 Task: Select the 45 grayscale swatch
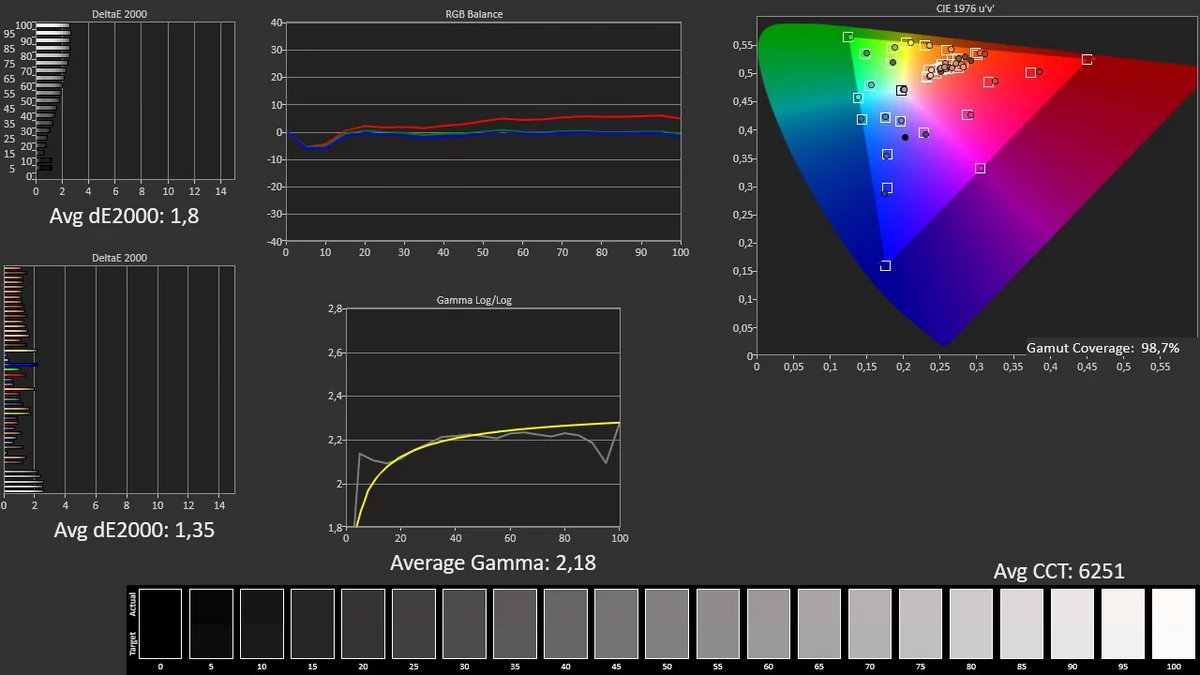pos(616,623)
